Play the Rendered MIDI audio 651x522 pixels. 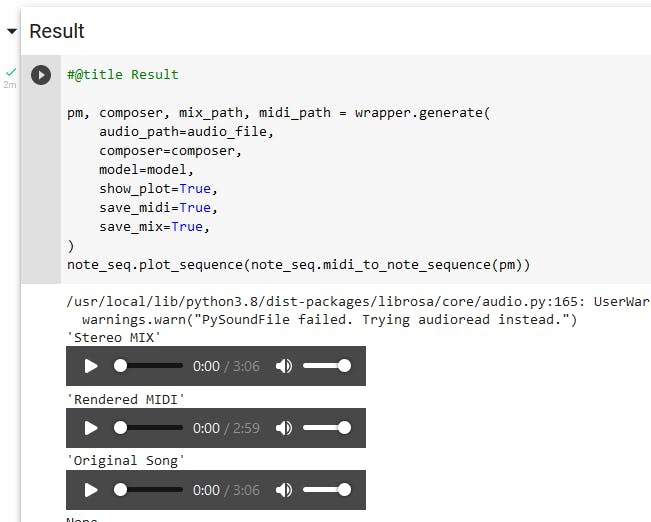tap(91, 428)
